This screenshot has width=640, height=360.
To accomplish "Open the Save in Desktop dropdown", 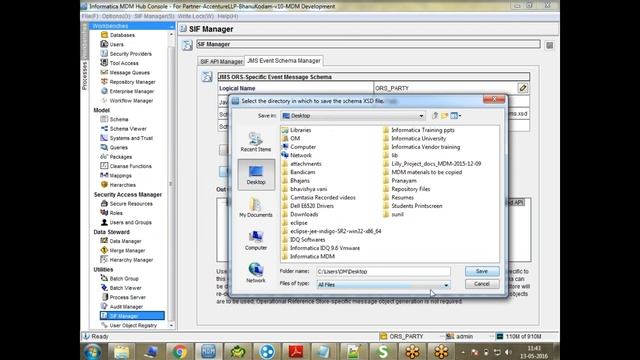I will click(x=421, y=116).
